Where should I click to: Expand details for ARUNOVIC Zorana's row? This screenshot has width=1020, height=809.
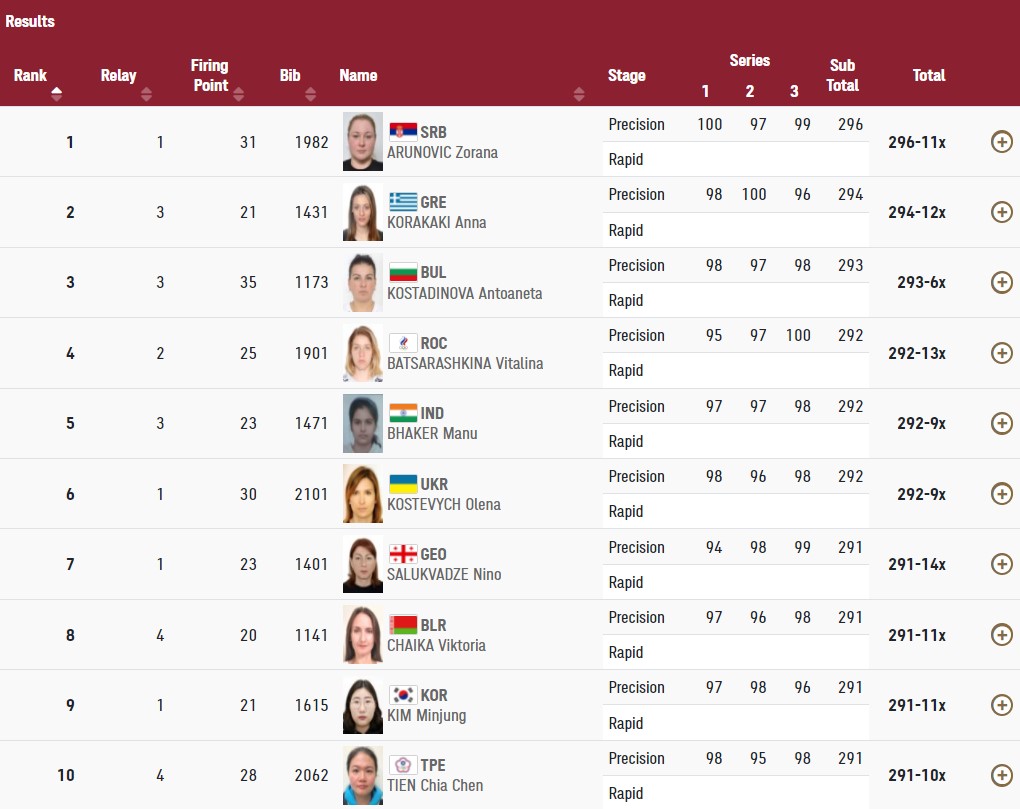tap(1001, 142)
